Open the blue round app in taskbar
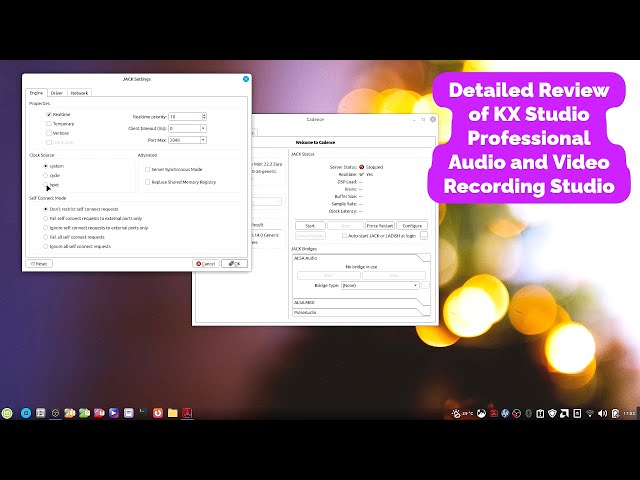 coord(26,413)
